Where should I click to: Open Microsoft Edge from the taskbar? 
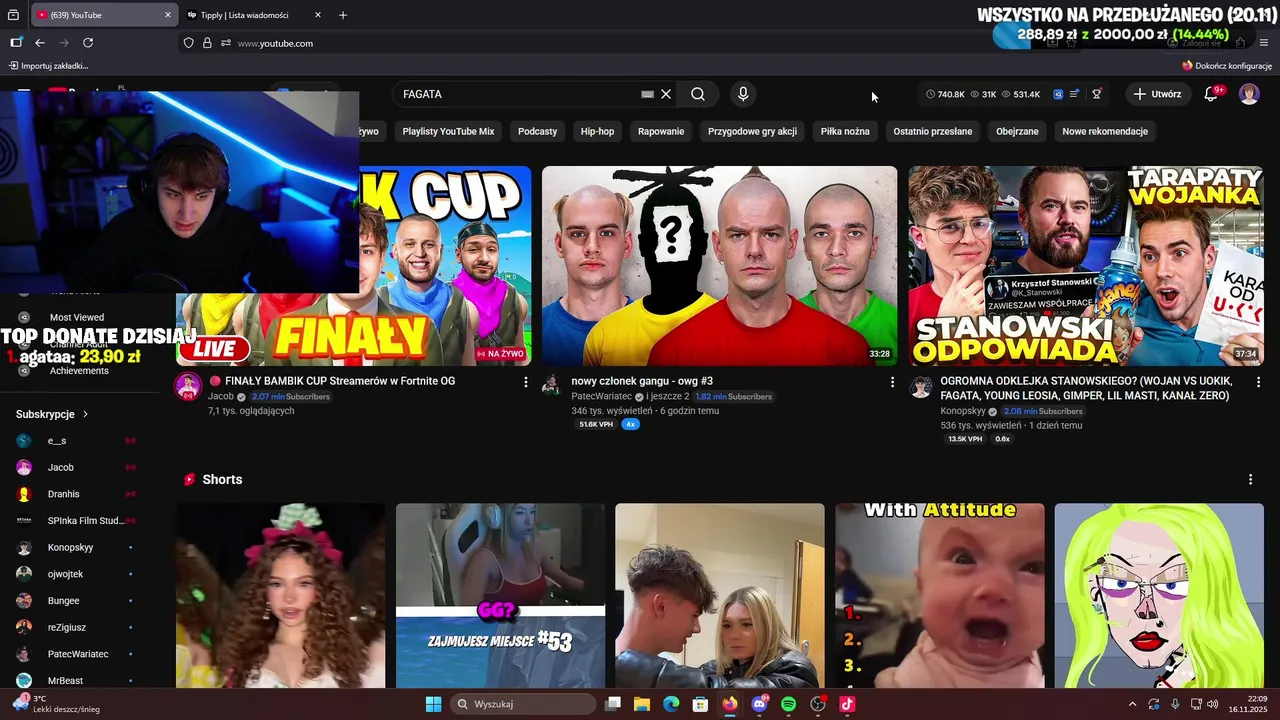point(671,704)
